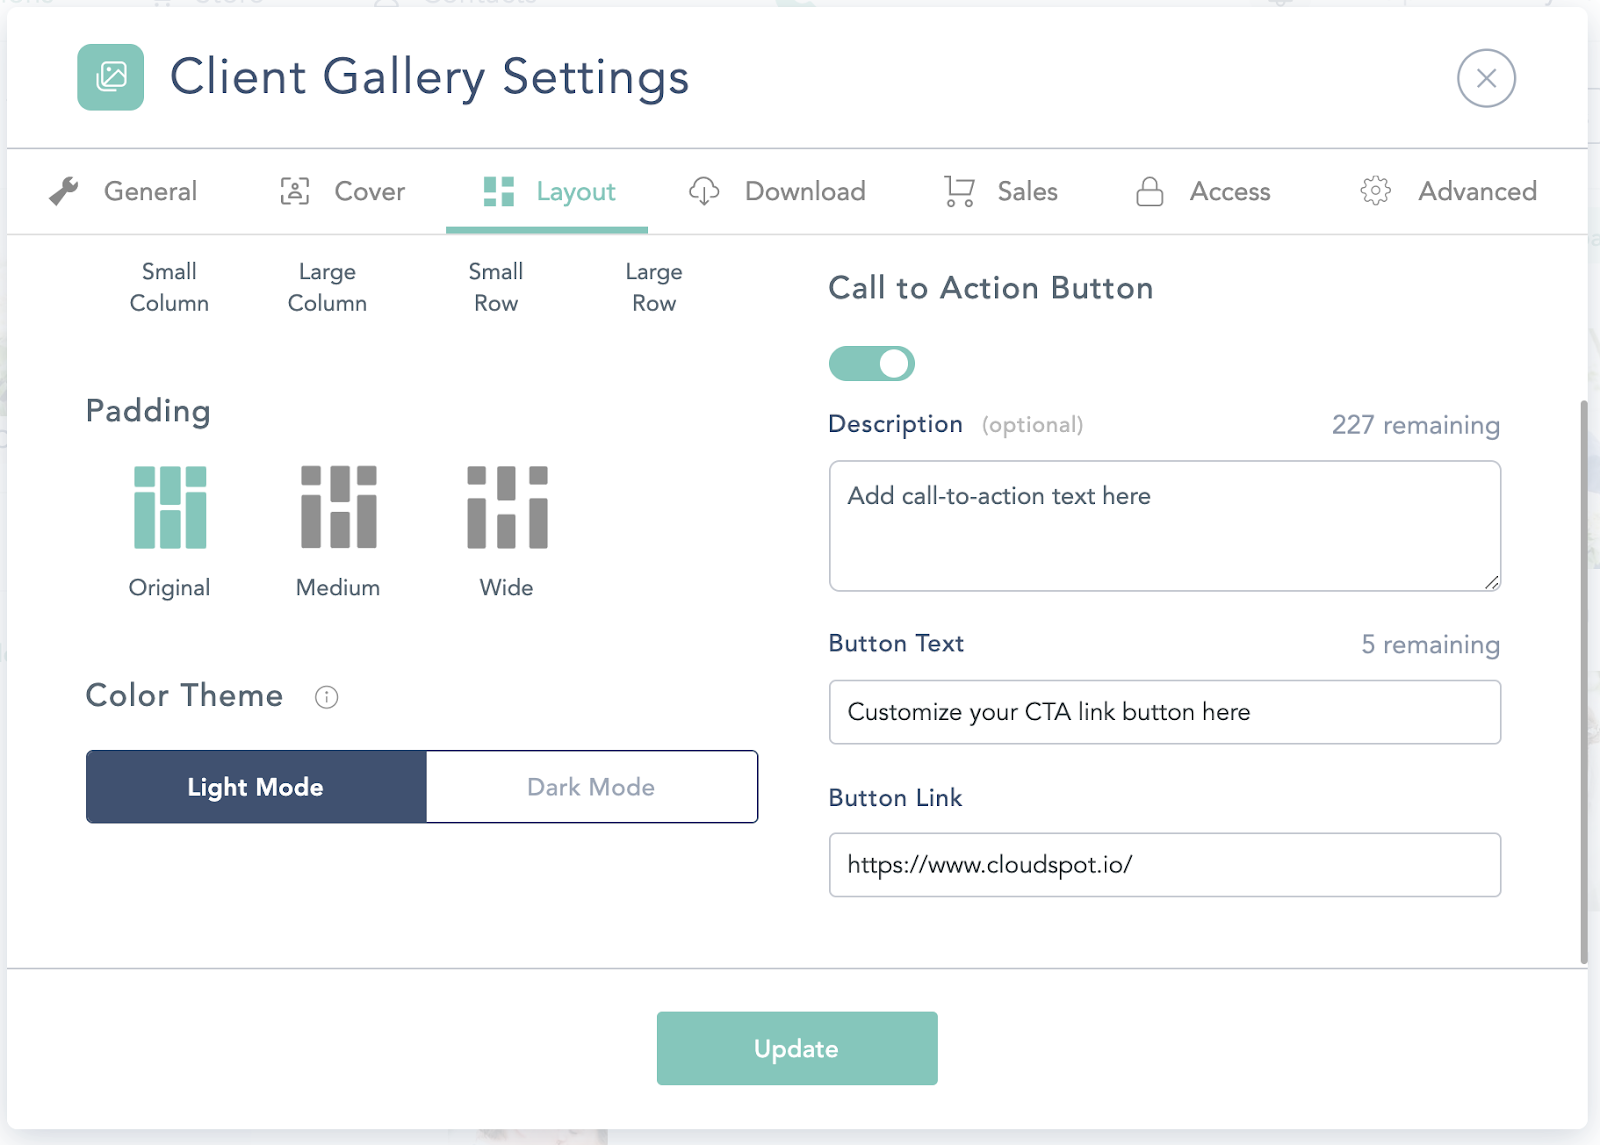The height and width of the screenshot is (1145, 1600).
Task: Choose the Small Row layout option
Action: [x=496, y=287]
